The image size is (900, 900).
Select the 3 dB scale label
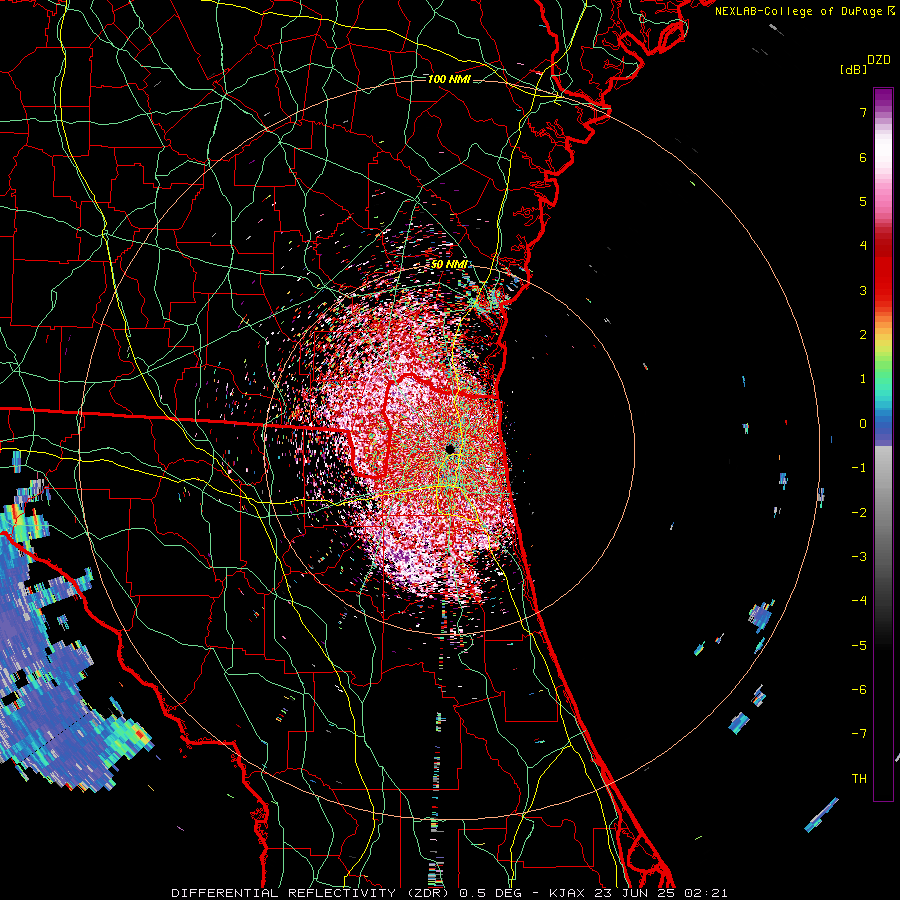click(863, 290)
